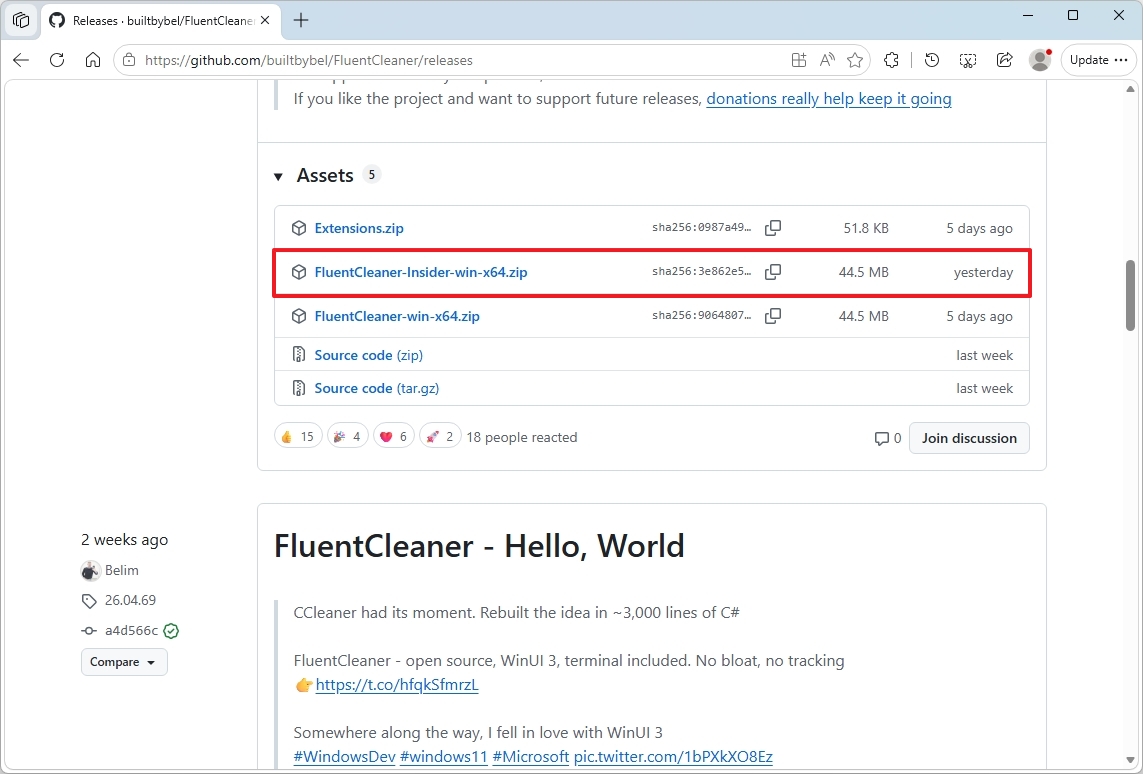The height and width of the screenshot is (774, 1143).
Task: Click scrollbar up arrow
Action: pos(1131,90)
